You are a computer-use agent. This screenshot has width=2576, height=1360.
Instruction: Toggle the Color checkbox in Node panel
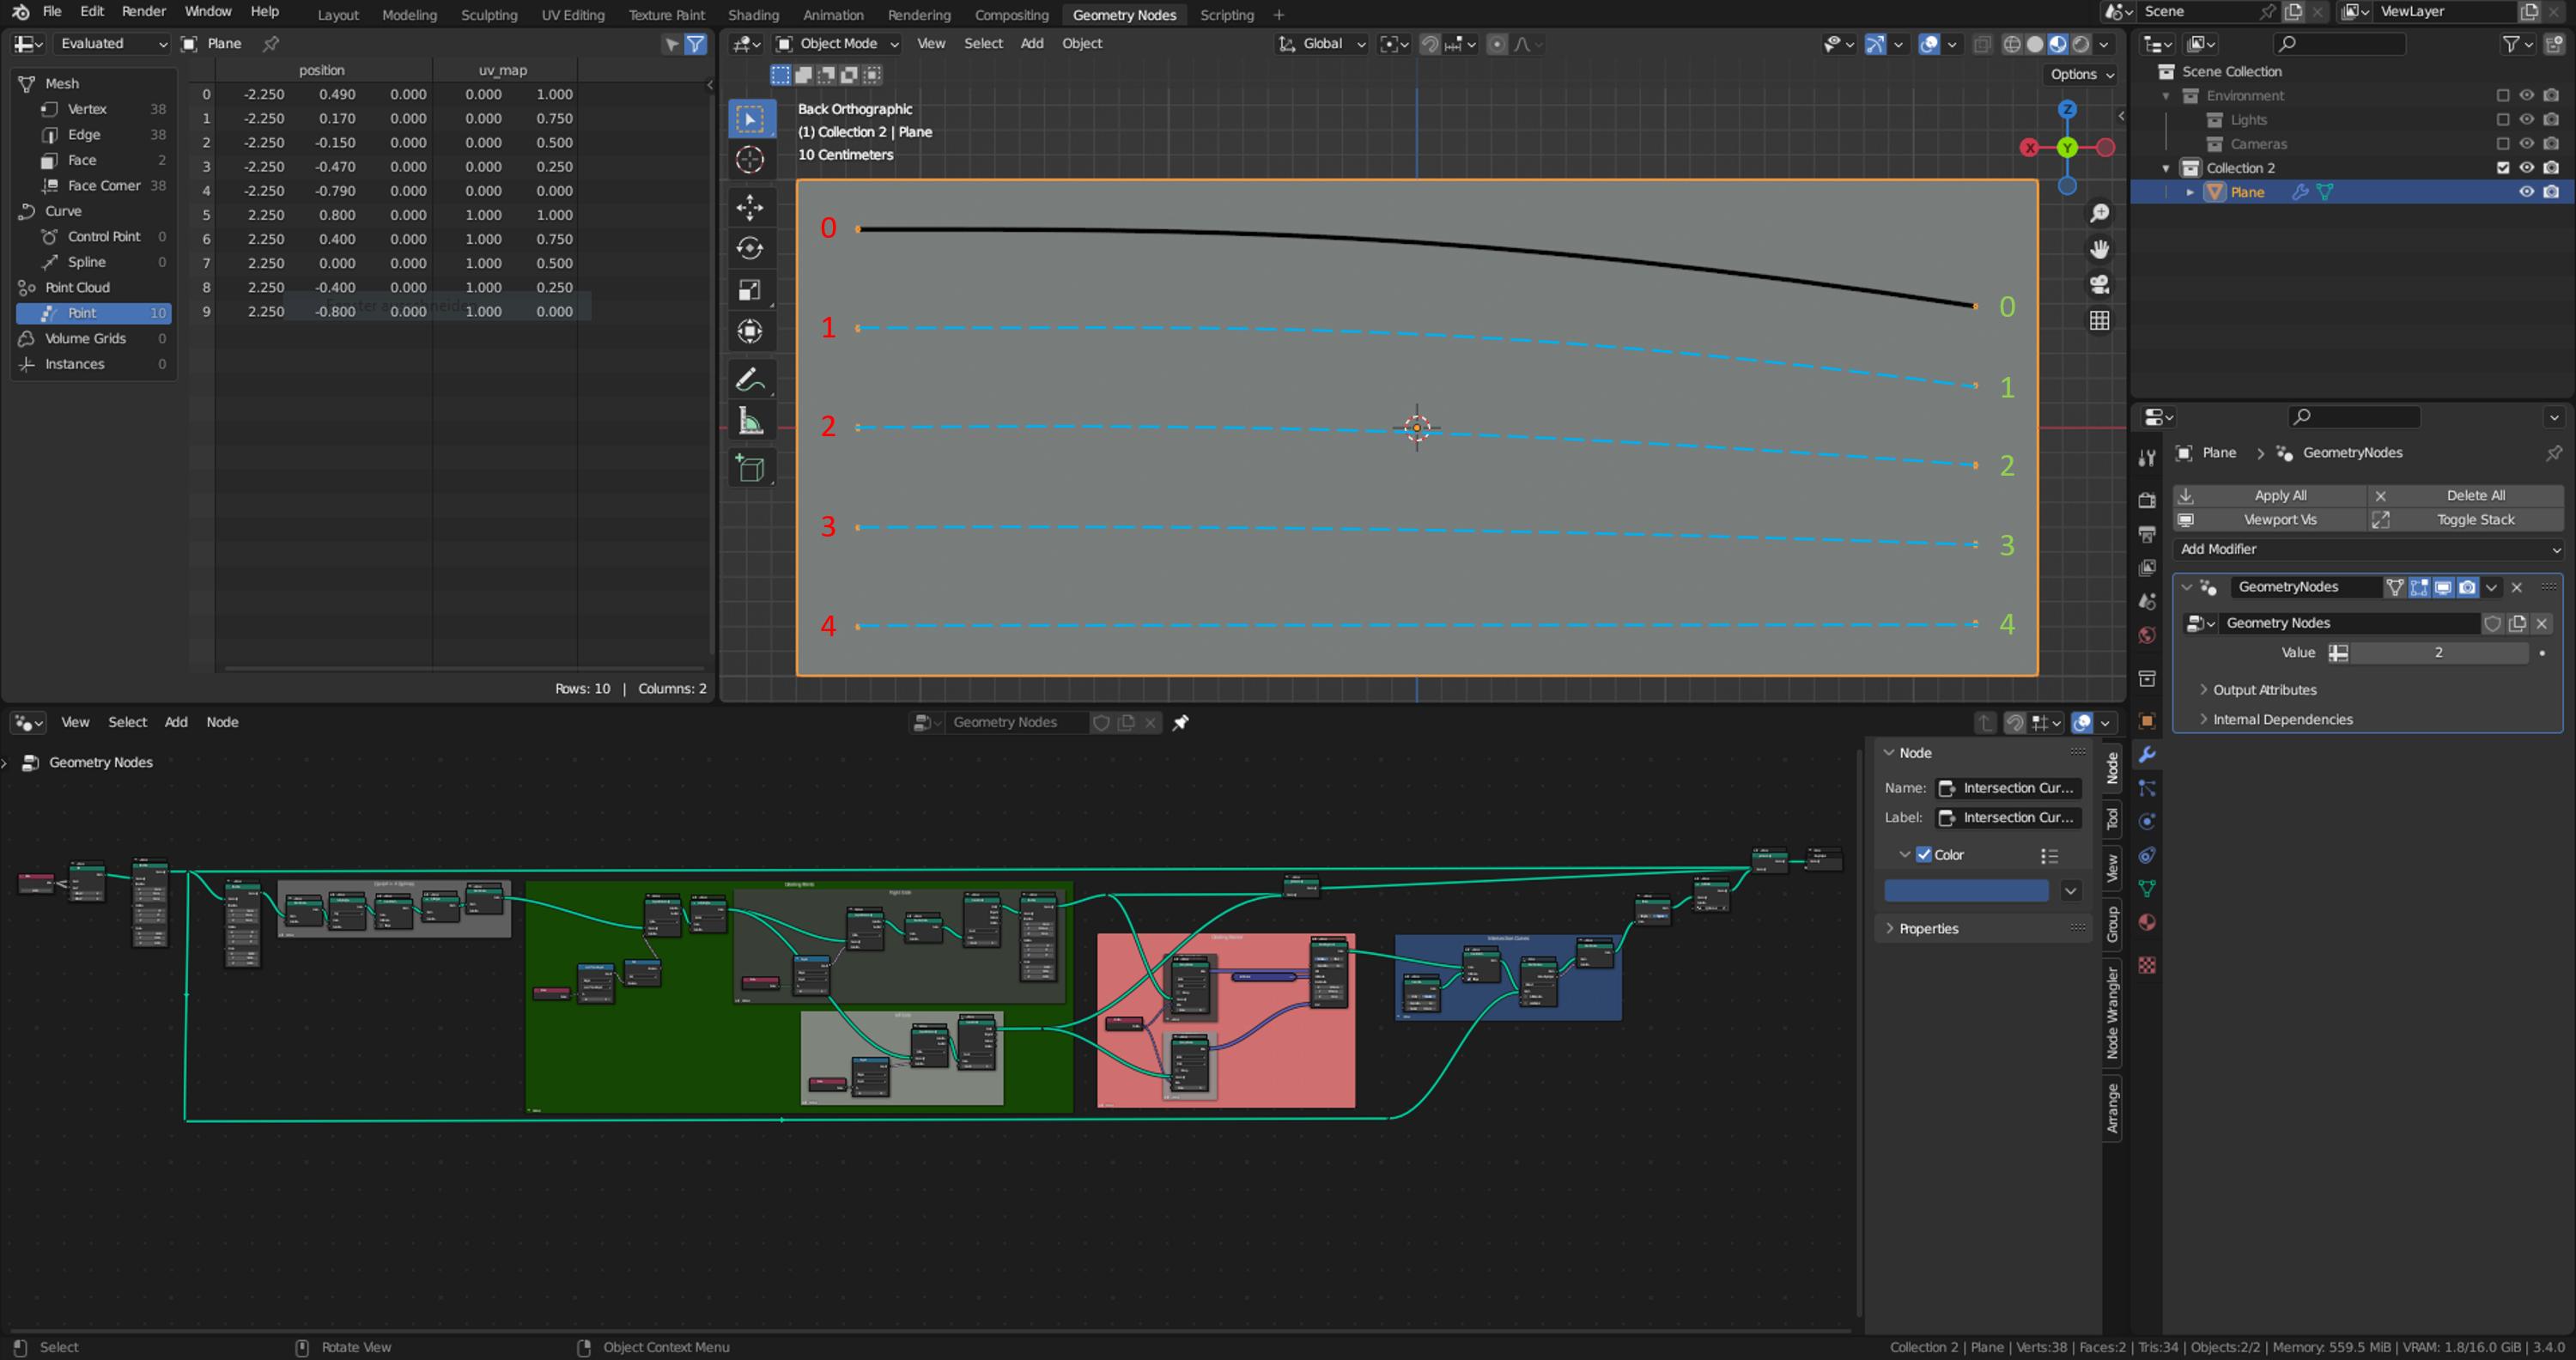coord(1923,855)
